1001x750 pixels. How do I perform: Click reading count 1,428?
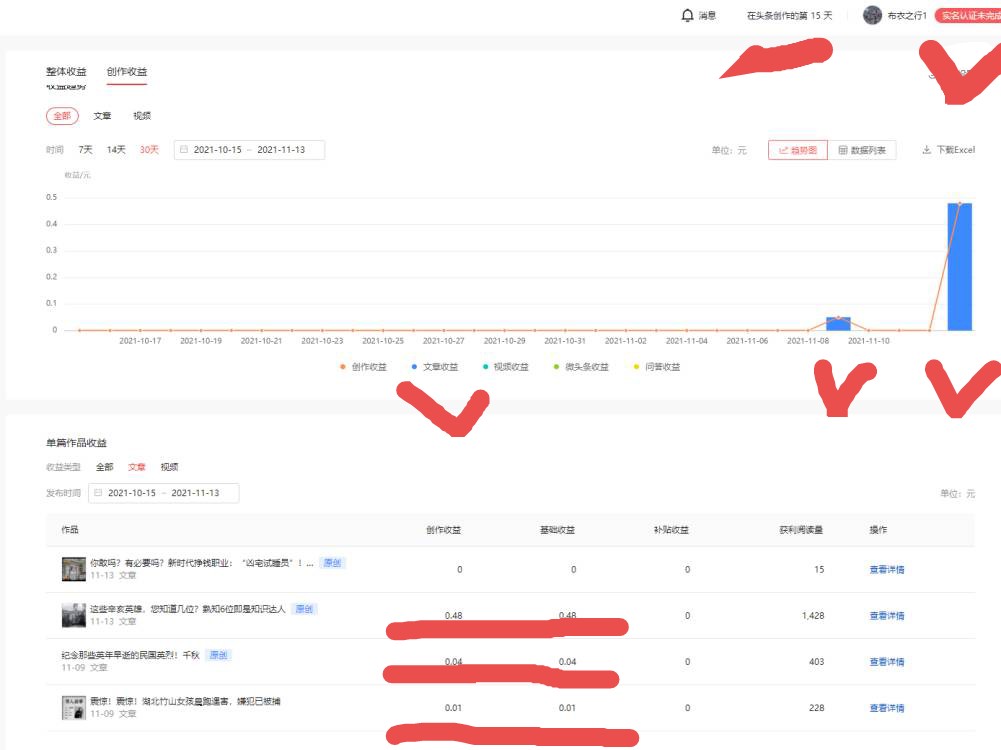coord(813,616)
